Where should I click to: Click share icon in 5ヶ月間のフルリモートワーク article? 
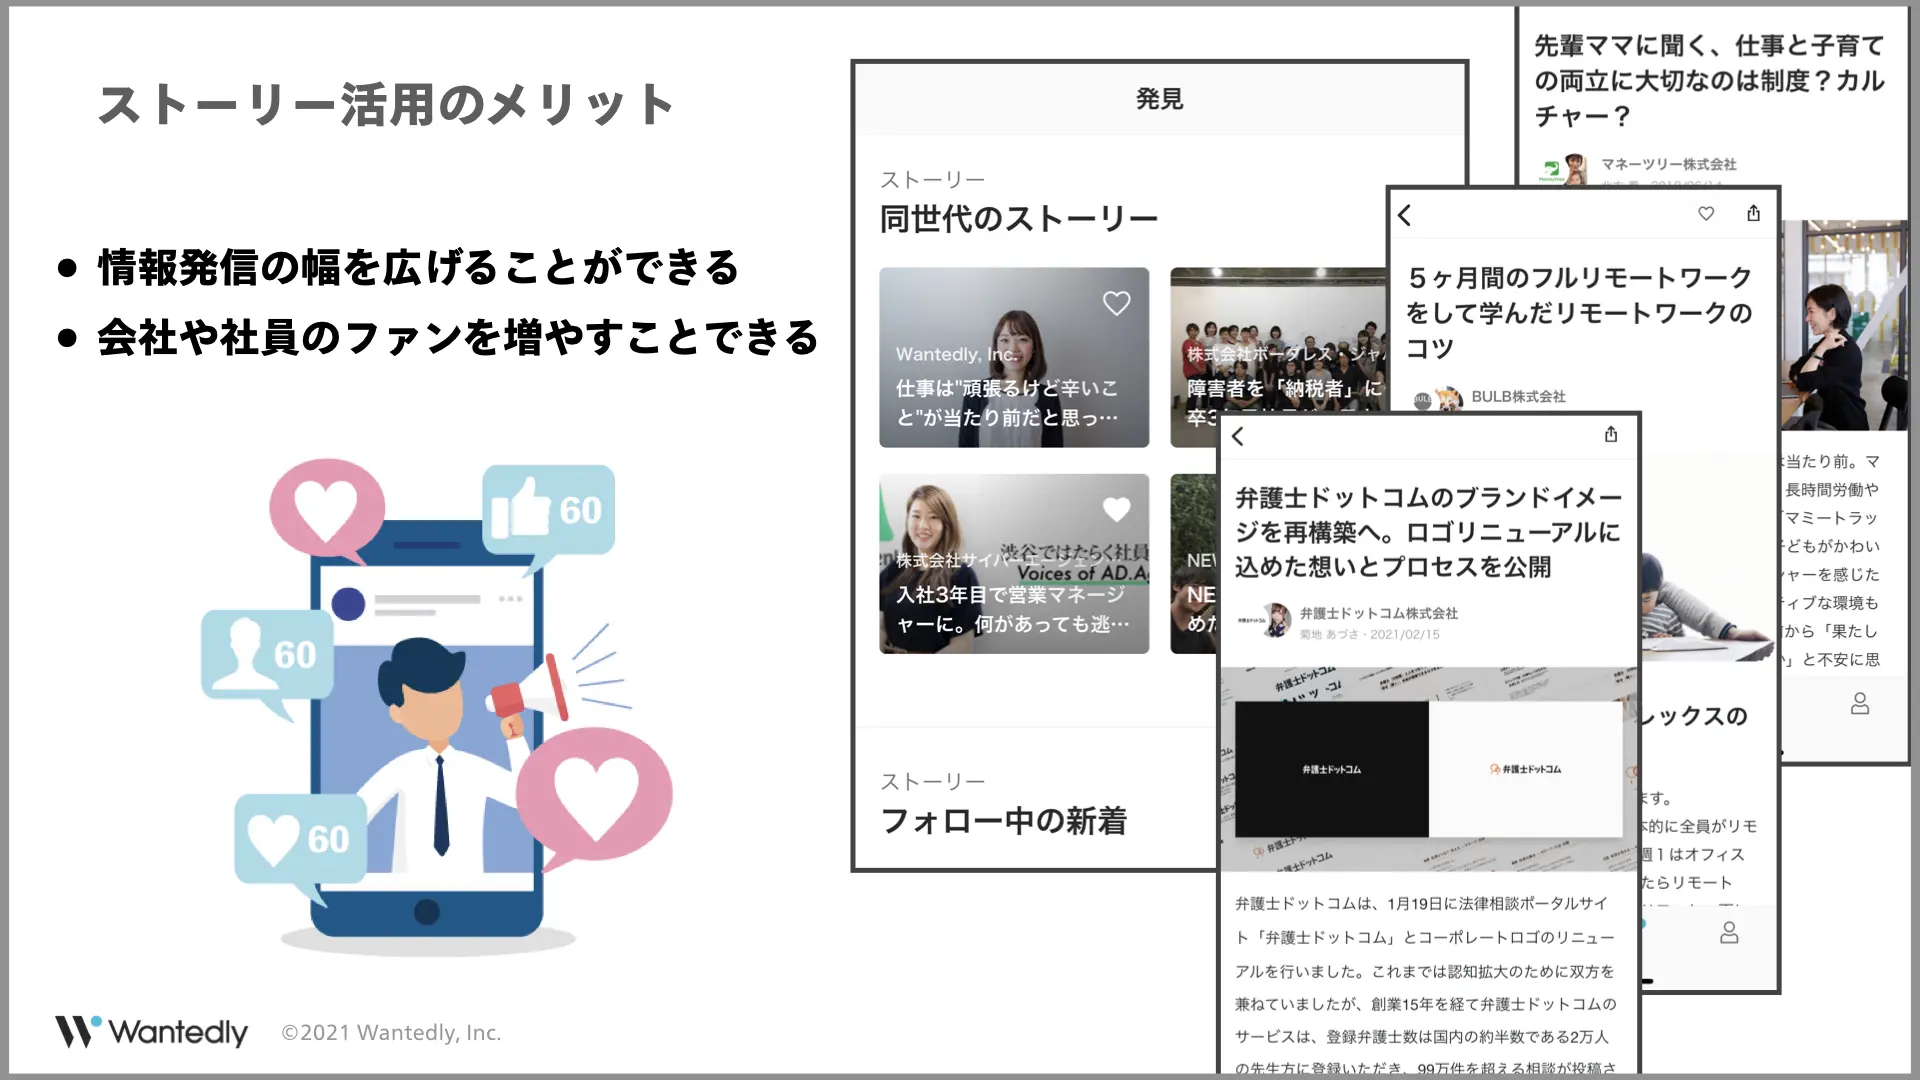click(x=1753, y=213)
